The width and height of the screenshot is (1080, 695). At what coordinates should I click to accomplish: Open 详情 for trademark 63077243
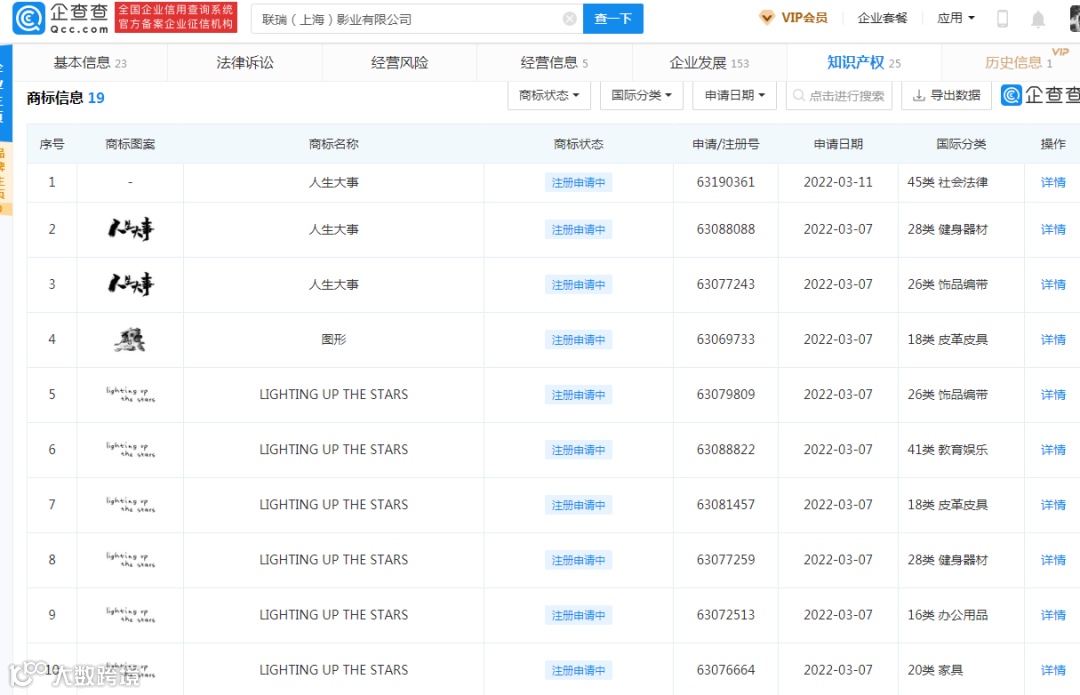click(1053, 284)
